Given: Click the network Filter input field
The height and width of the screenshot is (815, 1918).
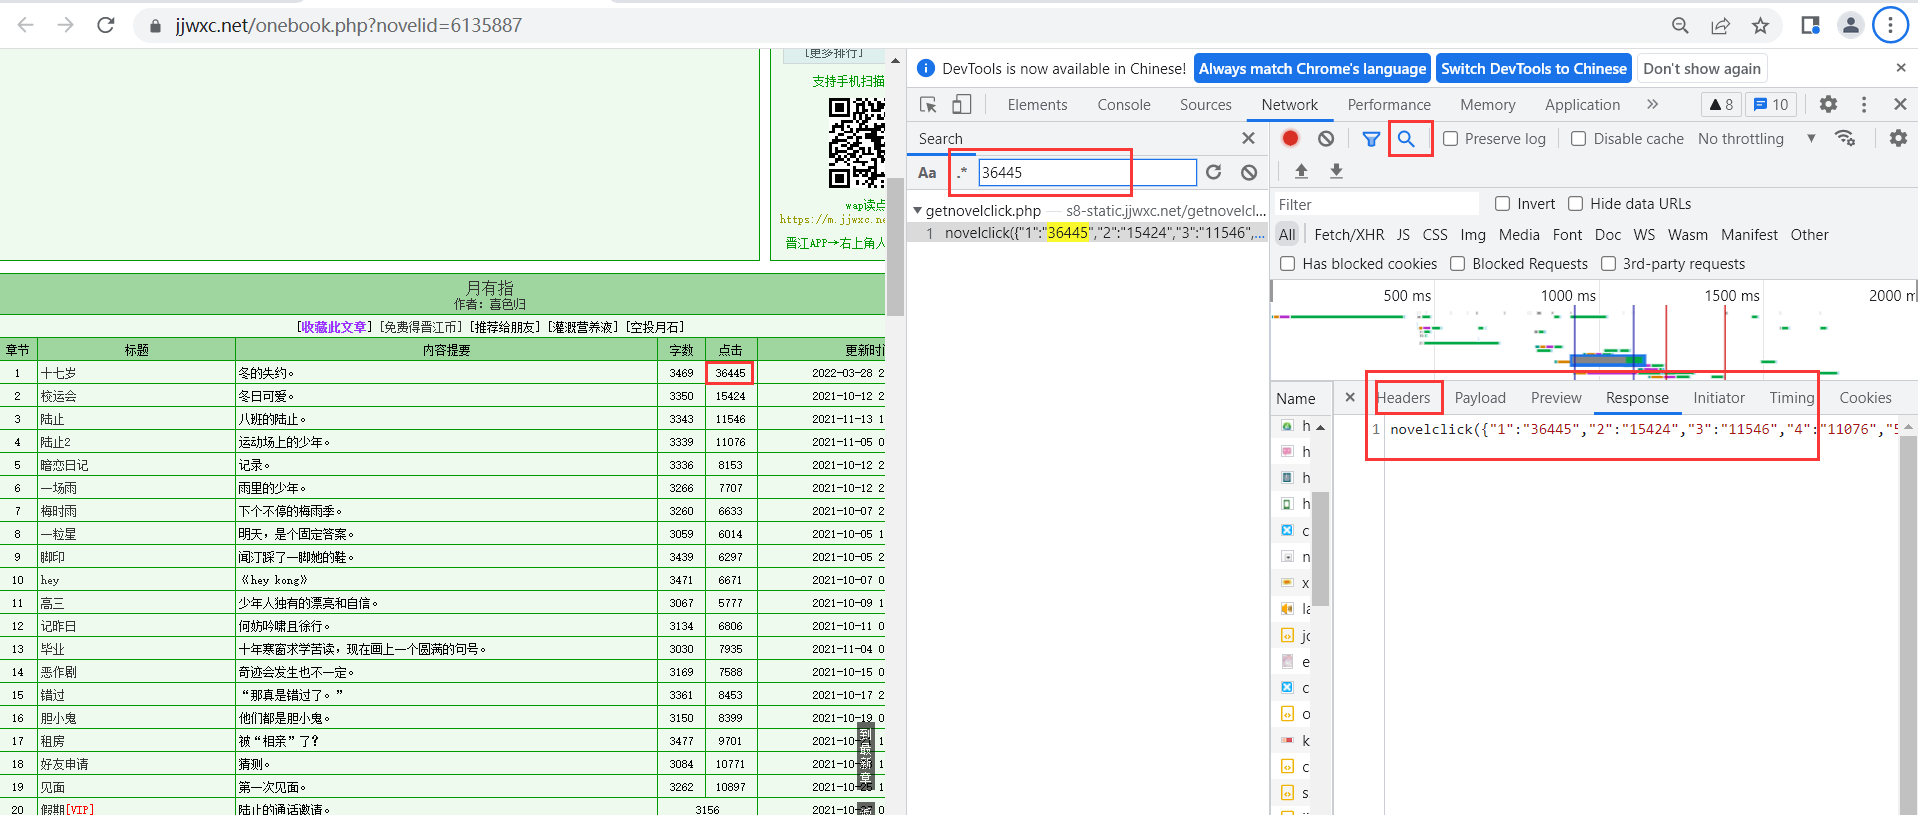Looking at the screenshot, I should 1376,204.
